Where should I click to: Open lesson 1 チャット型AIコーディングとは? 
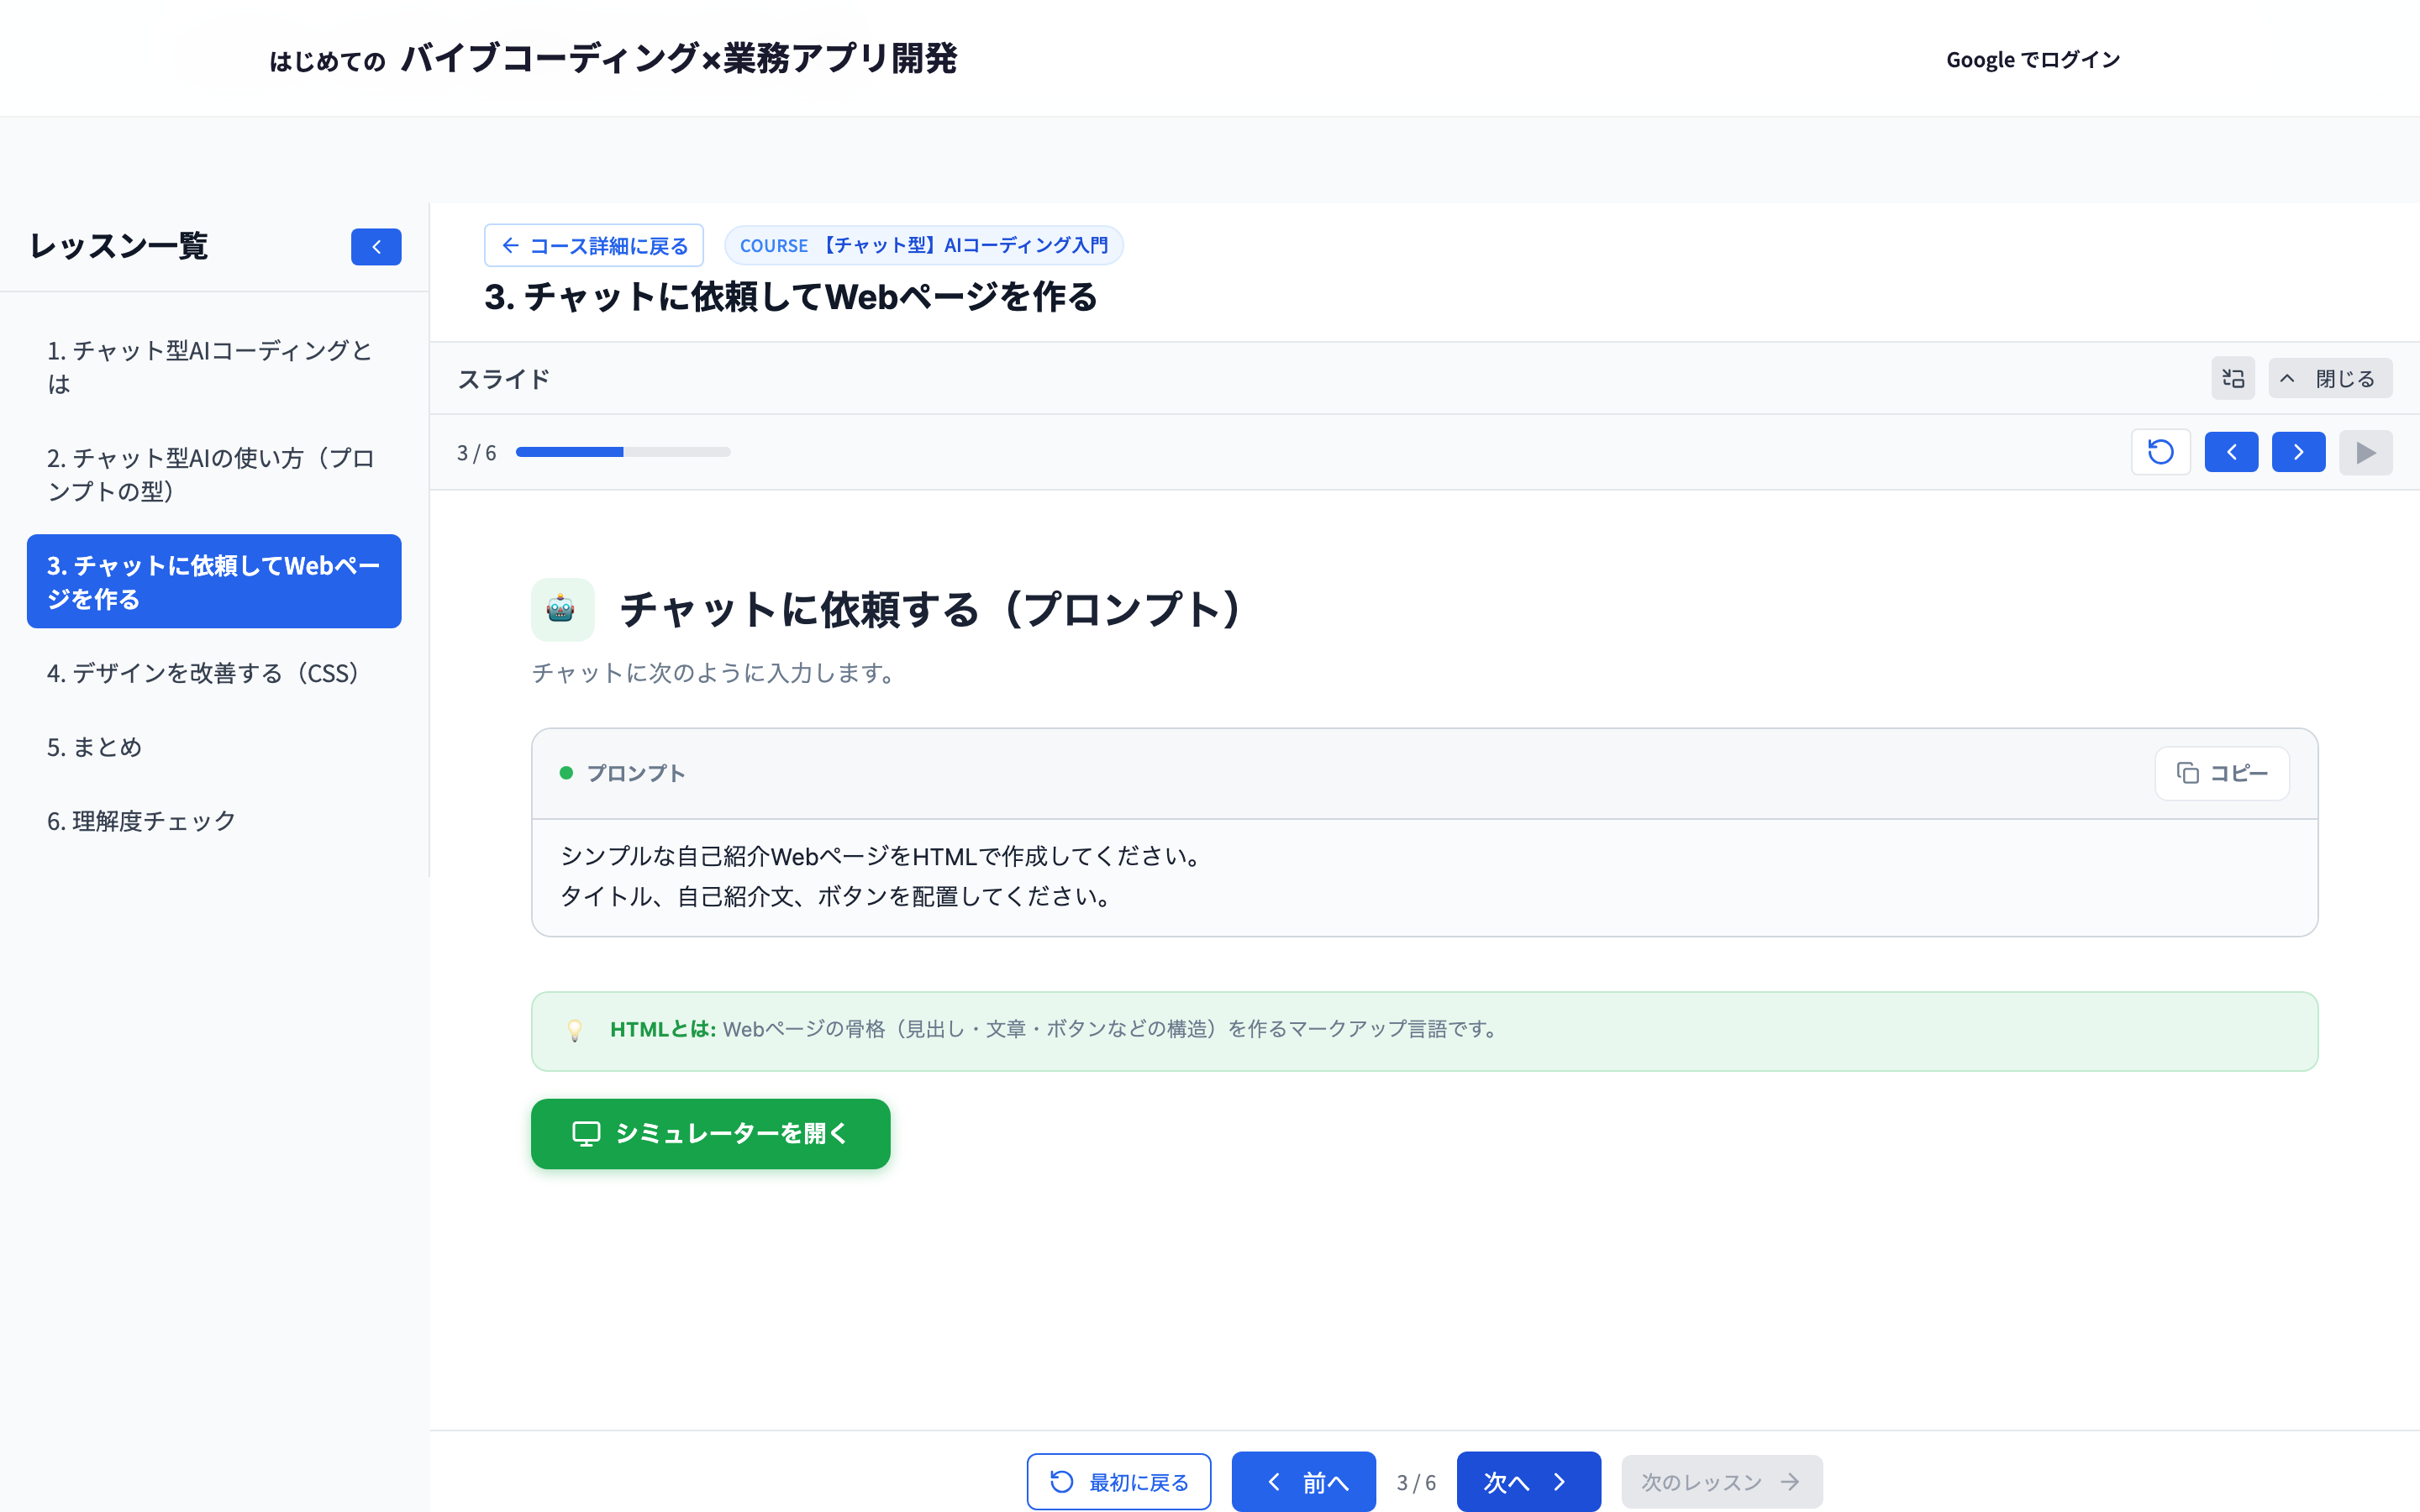click(214, 367)
